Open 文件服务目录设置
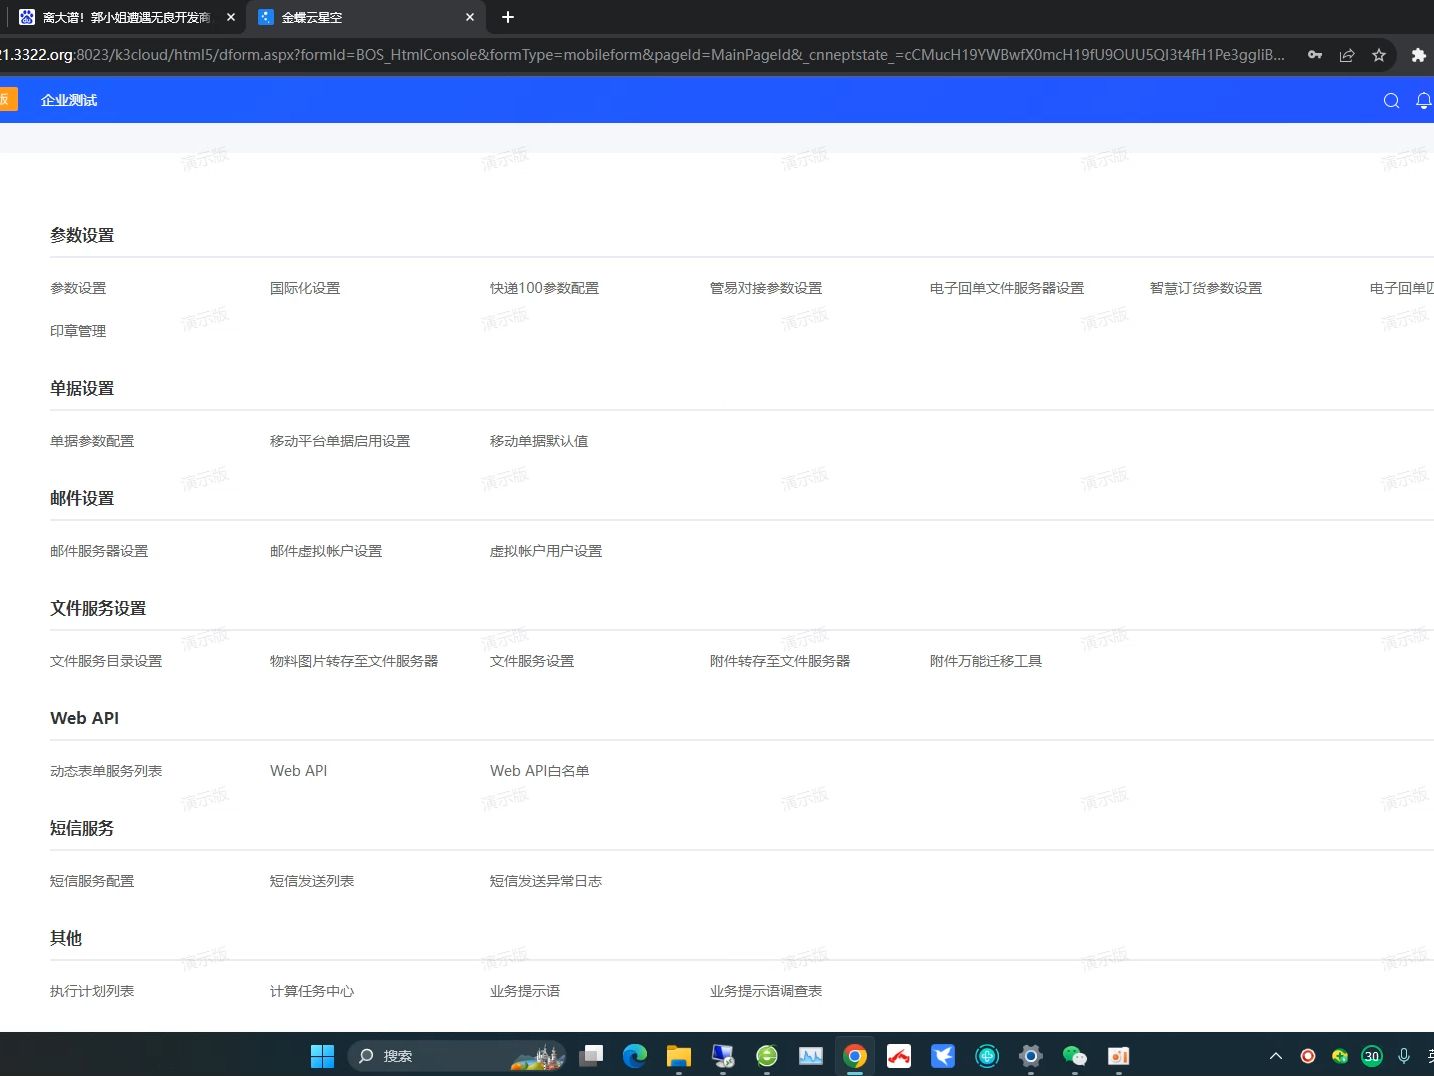The image size is (1434, 1076). click(x=106, y=661)
